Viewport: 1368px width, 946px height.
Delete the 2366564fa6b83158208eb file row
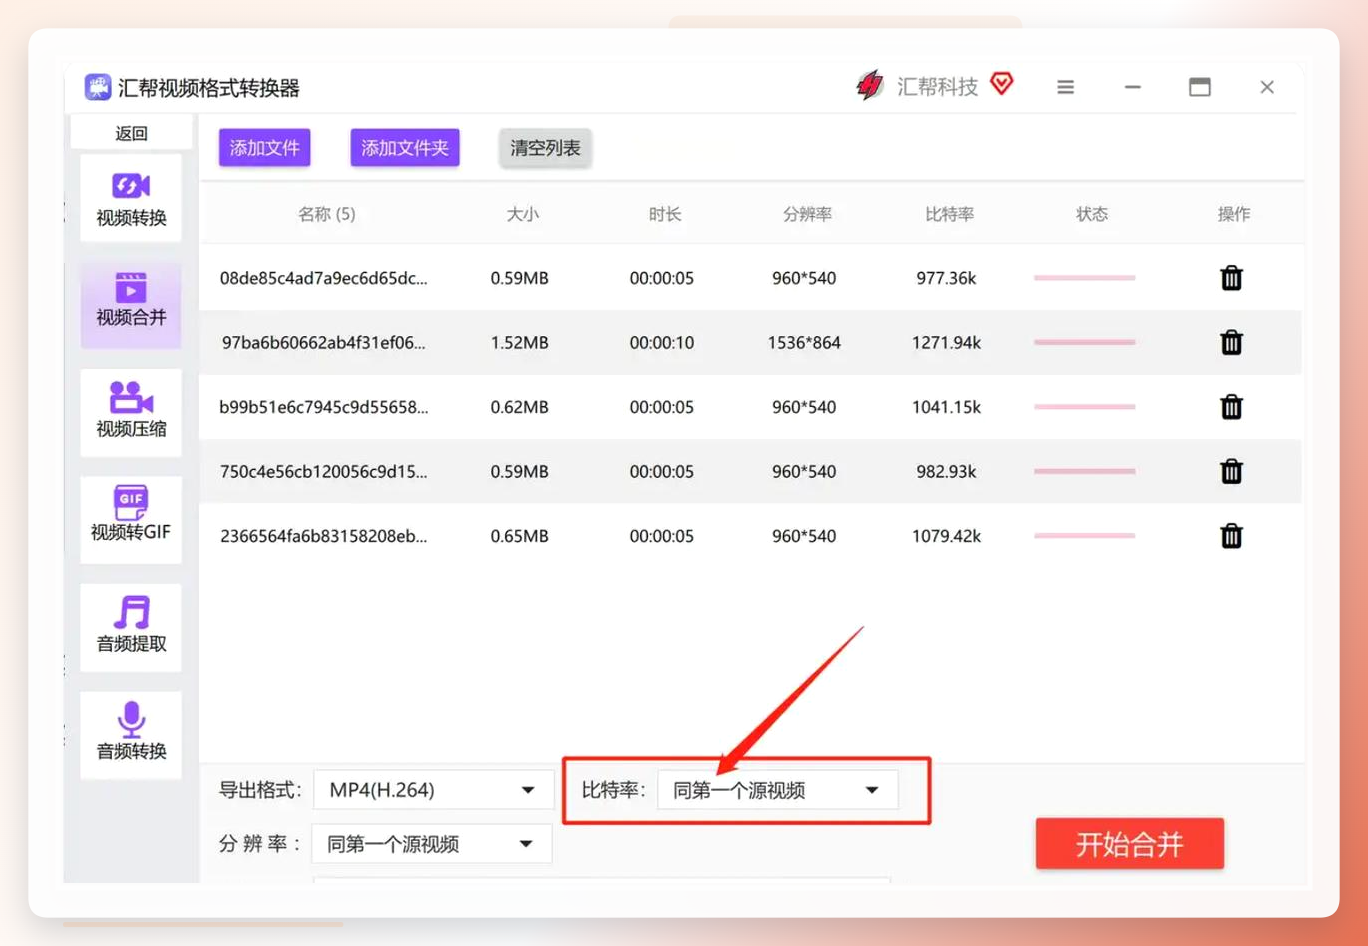(1231, 536)
